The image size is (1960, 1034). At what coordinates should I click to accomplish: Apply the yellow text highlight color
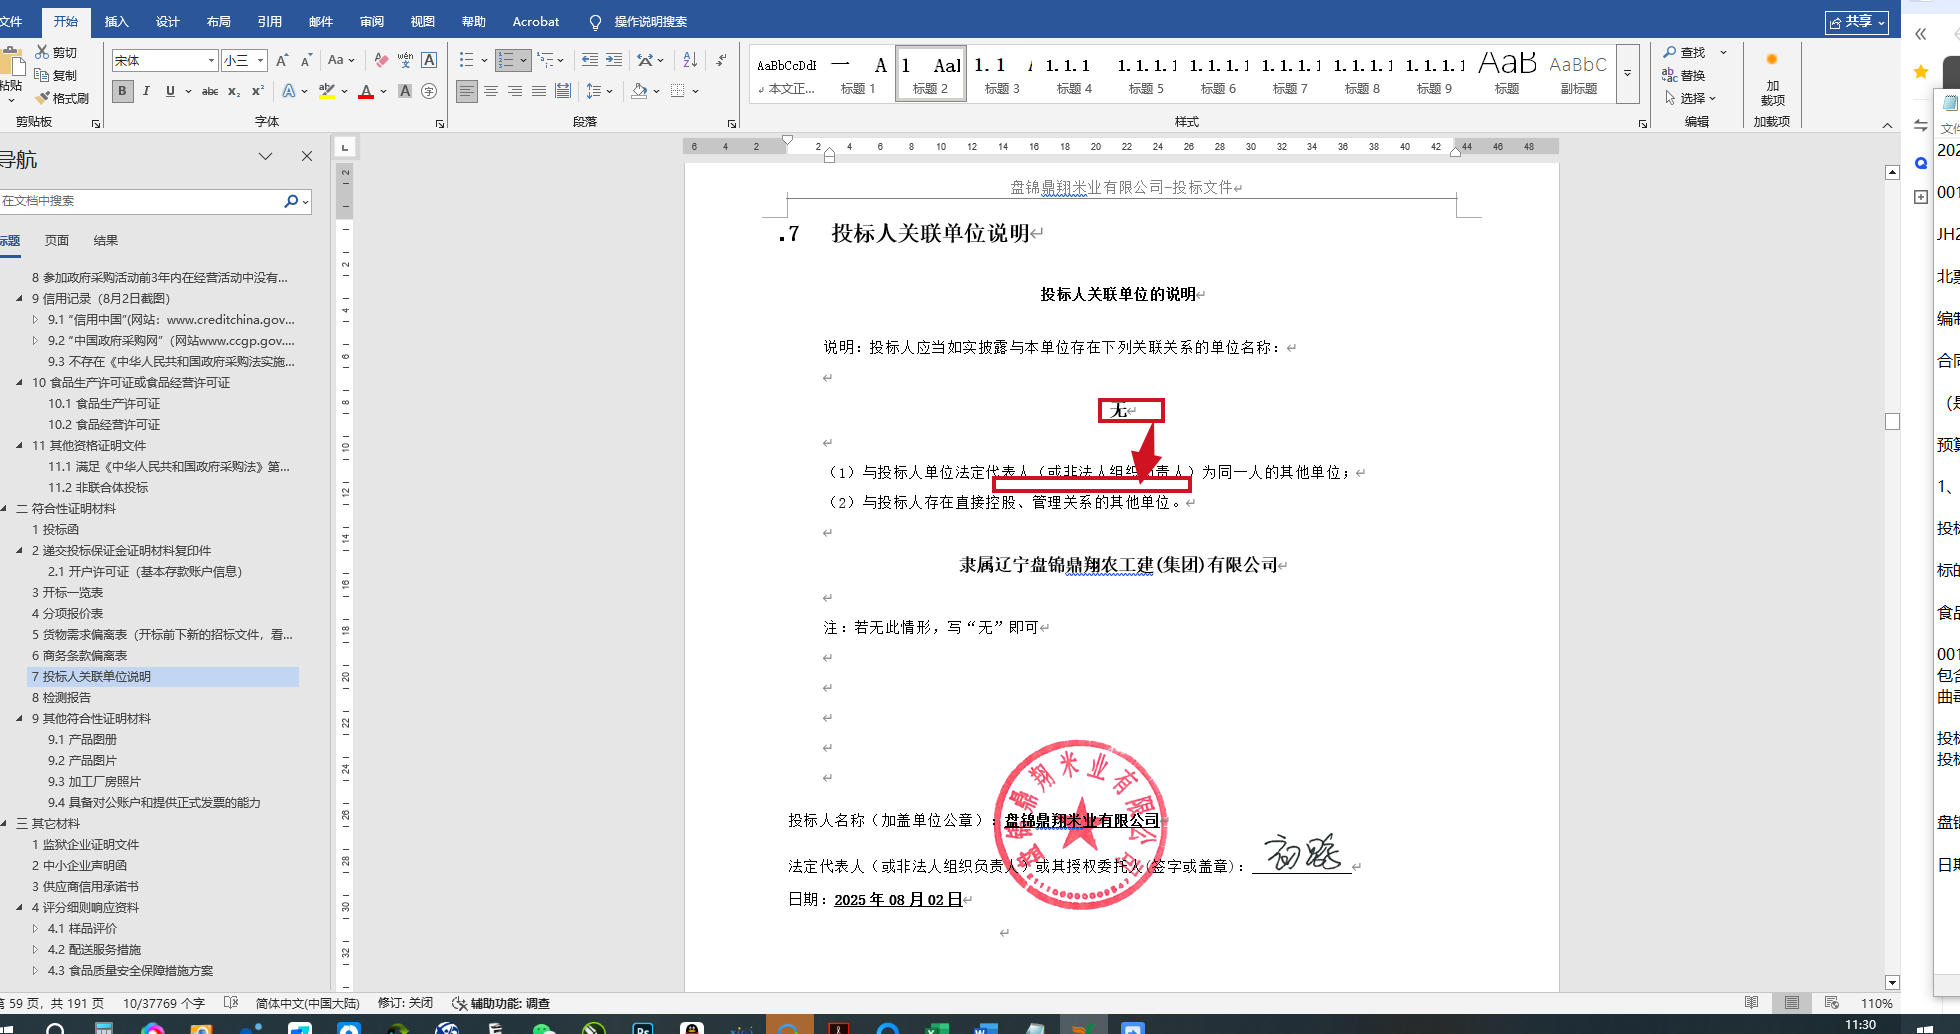pyautogui.click(x=326, y=91)
